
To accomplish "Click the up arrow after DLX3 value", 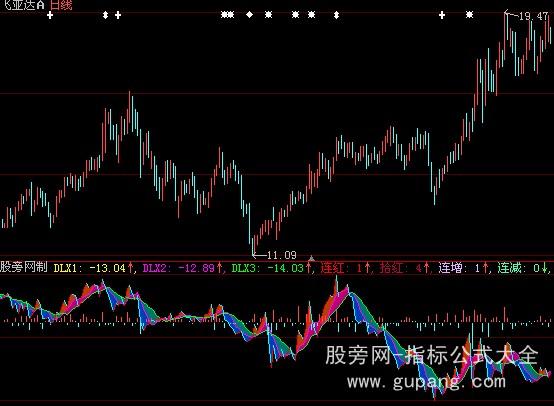I will coord(308,268).
